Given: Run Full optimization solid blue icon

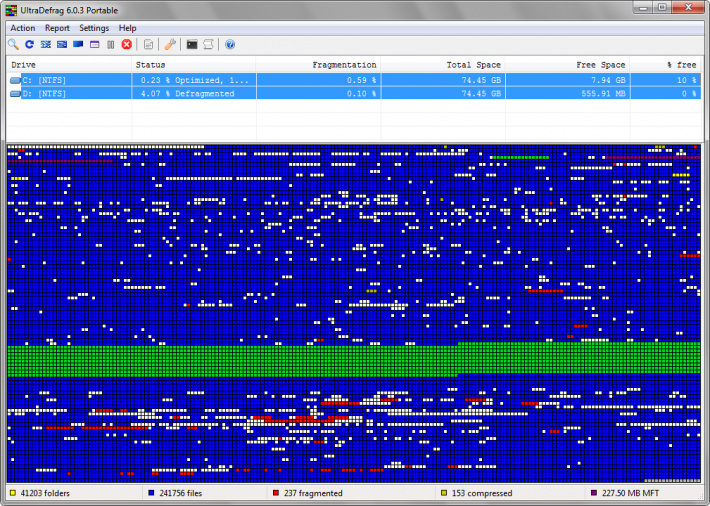Looking at the screenshot, I should pyautogui.click(x=78, y=44).
